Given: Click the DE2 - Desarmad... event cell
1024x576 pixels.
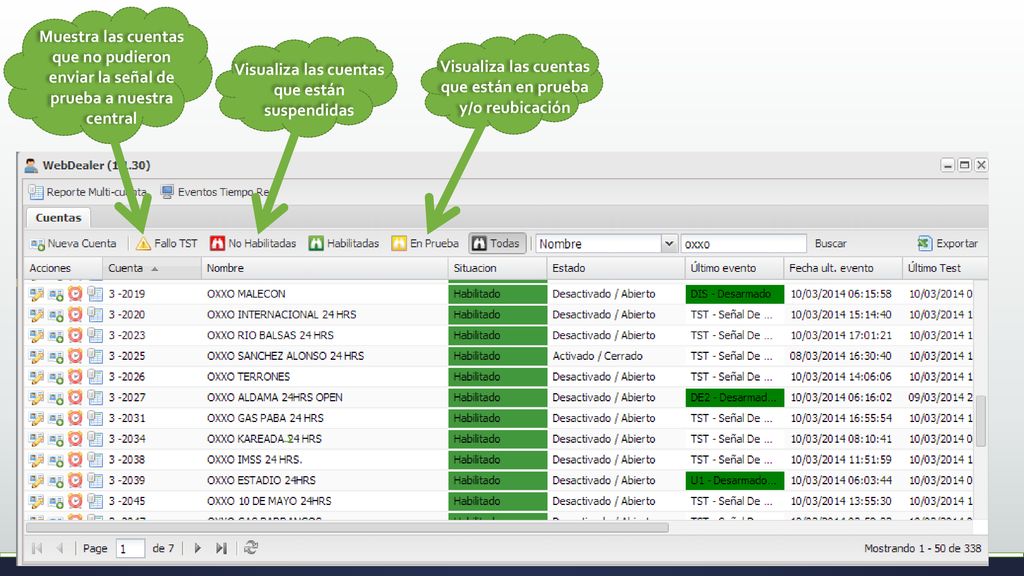Looking at the screenshot, I should click(x=735, y=398).
